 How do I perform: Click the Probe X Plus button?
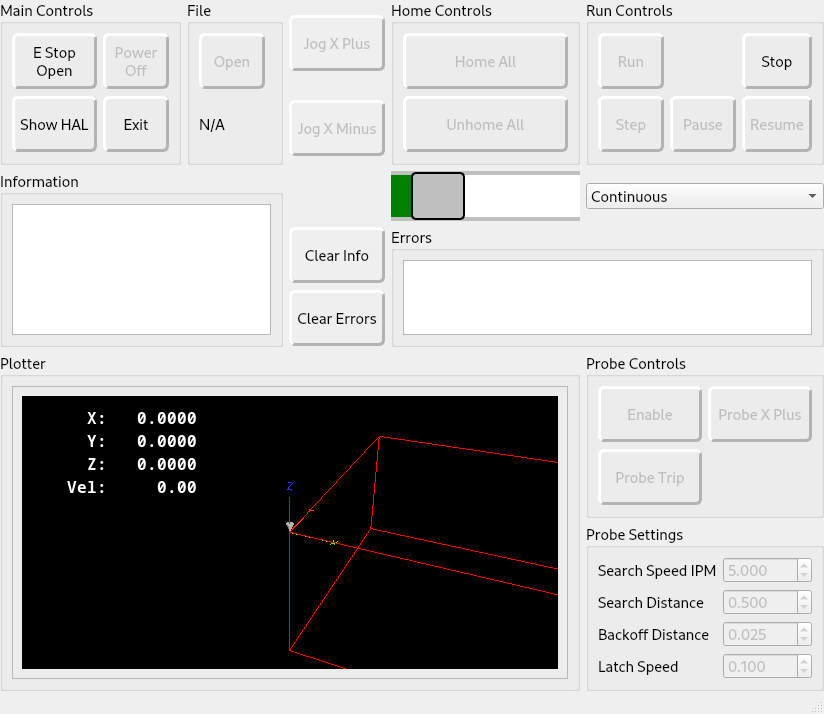click(760, 415)
